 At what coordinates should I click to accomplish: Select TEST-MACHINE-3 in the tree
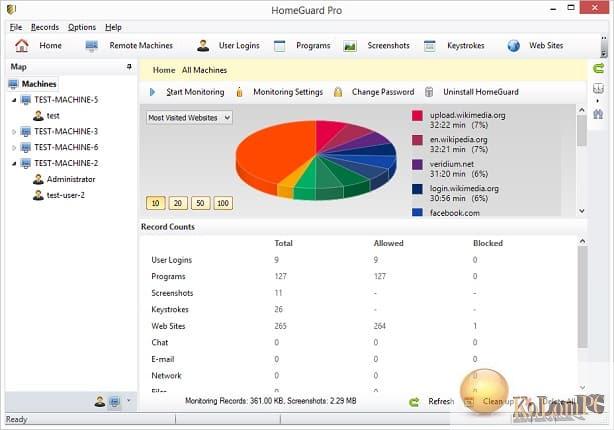click(x=66, y=132)
